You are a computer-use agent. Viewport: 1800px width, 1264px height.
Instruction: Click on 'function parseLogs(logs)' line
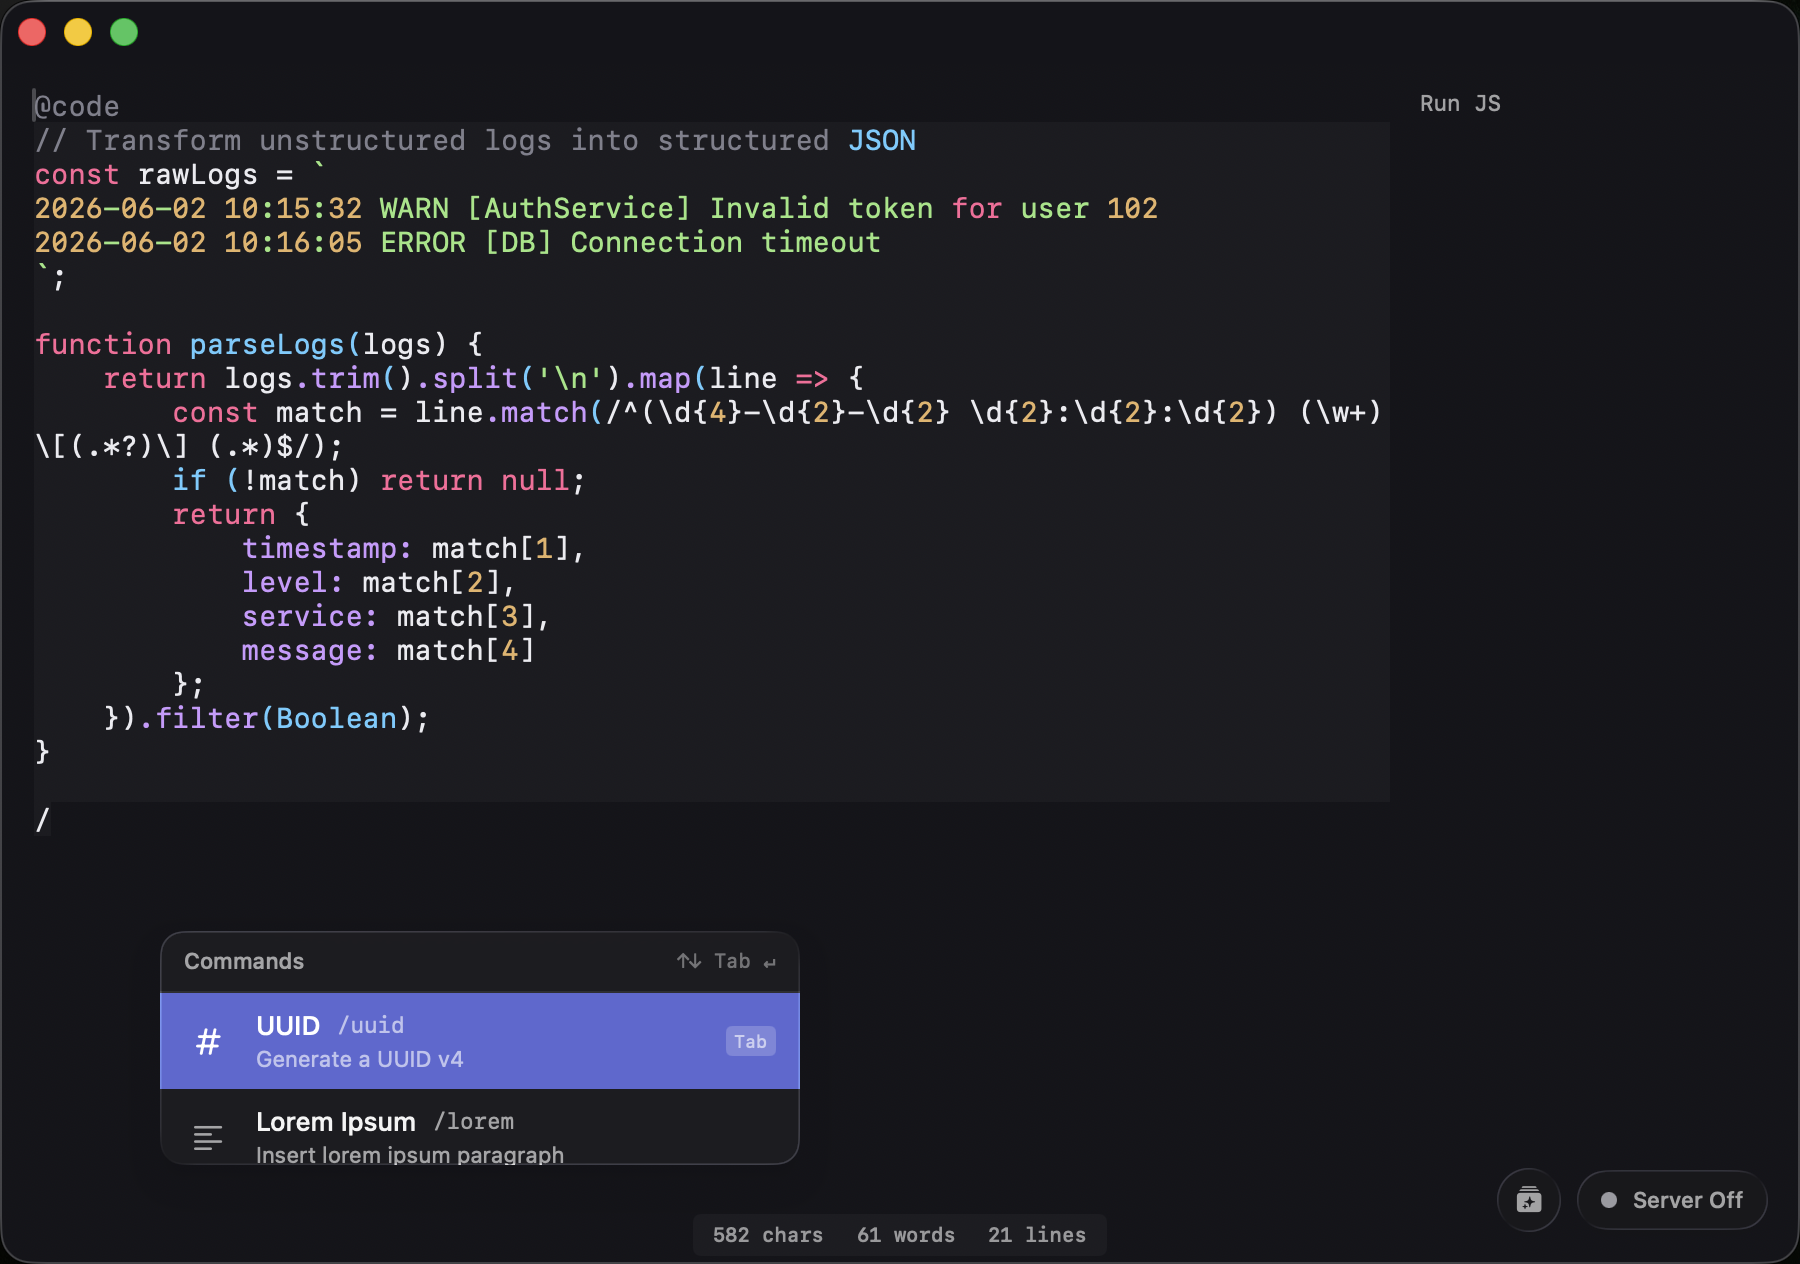point(259,344)
